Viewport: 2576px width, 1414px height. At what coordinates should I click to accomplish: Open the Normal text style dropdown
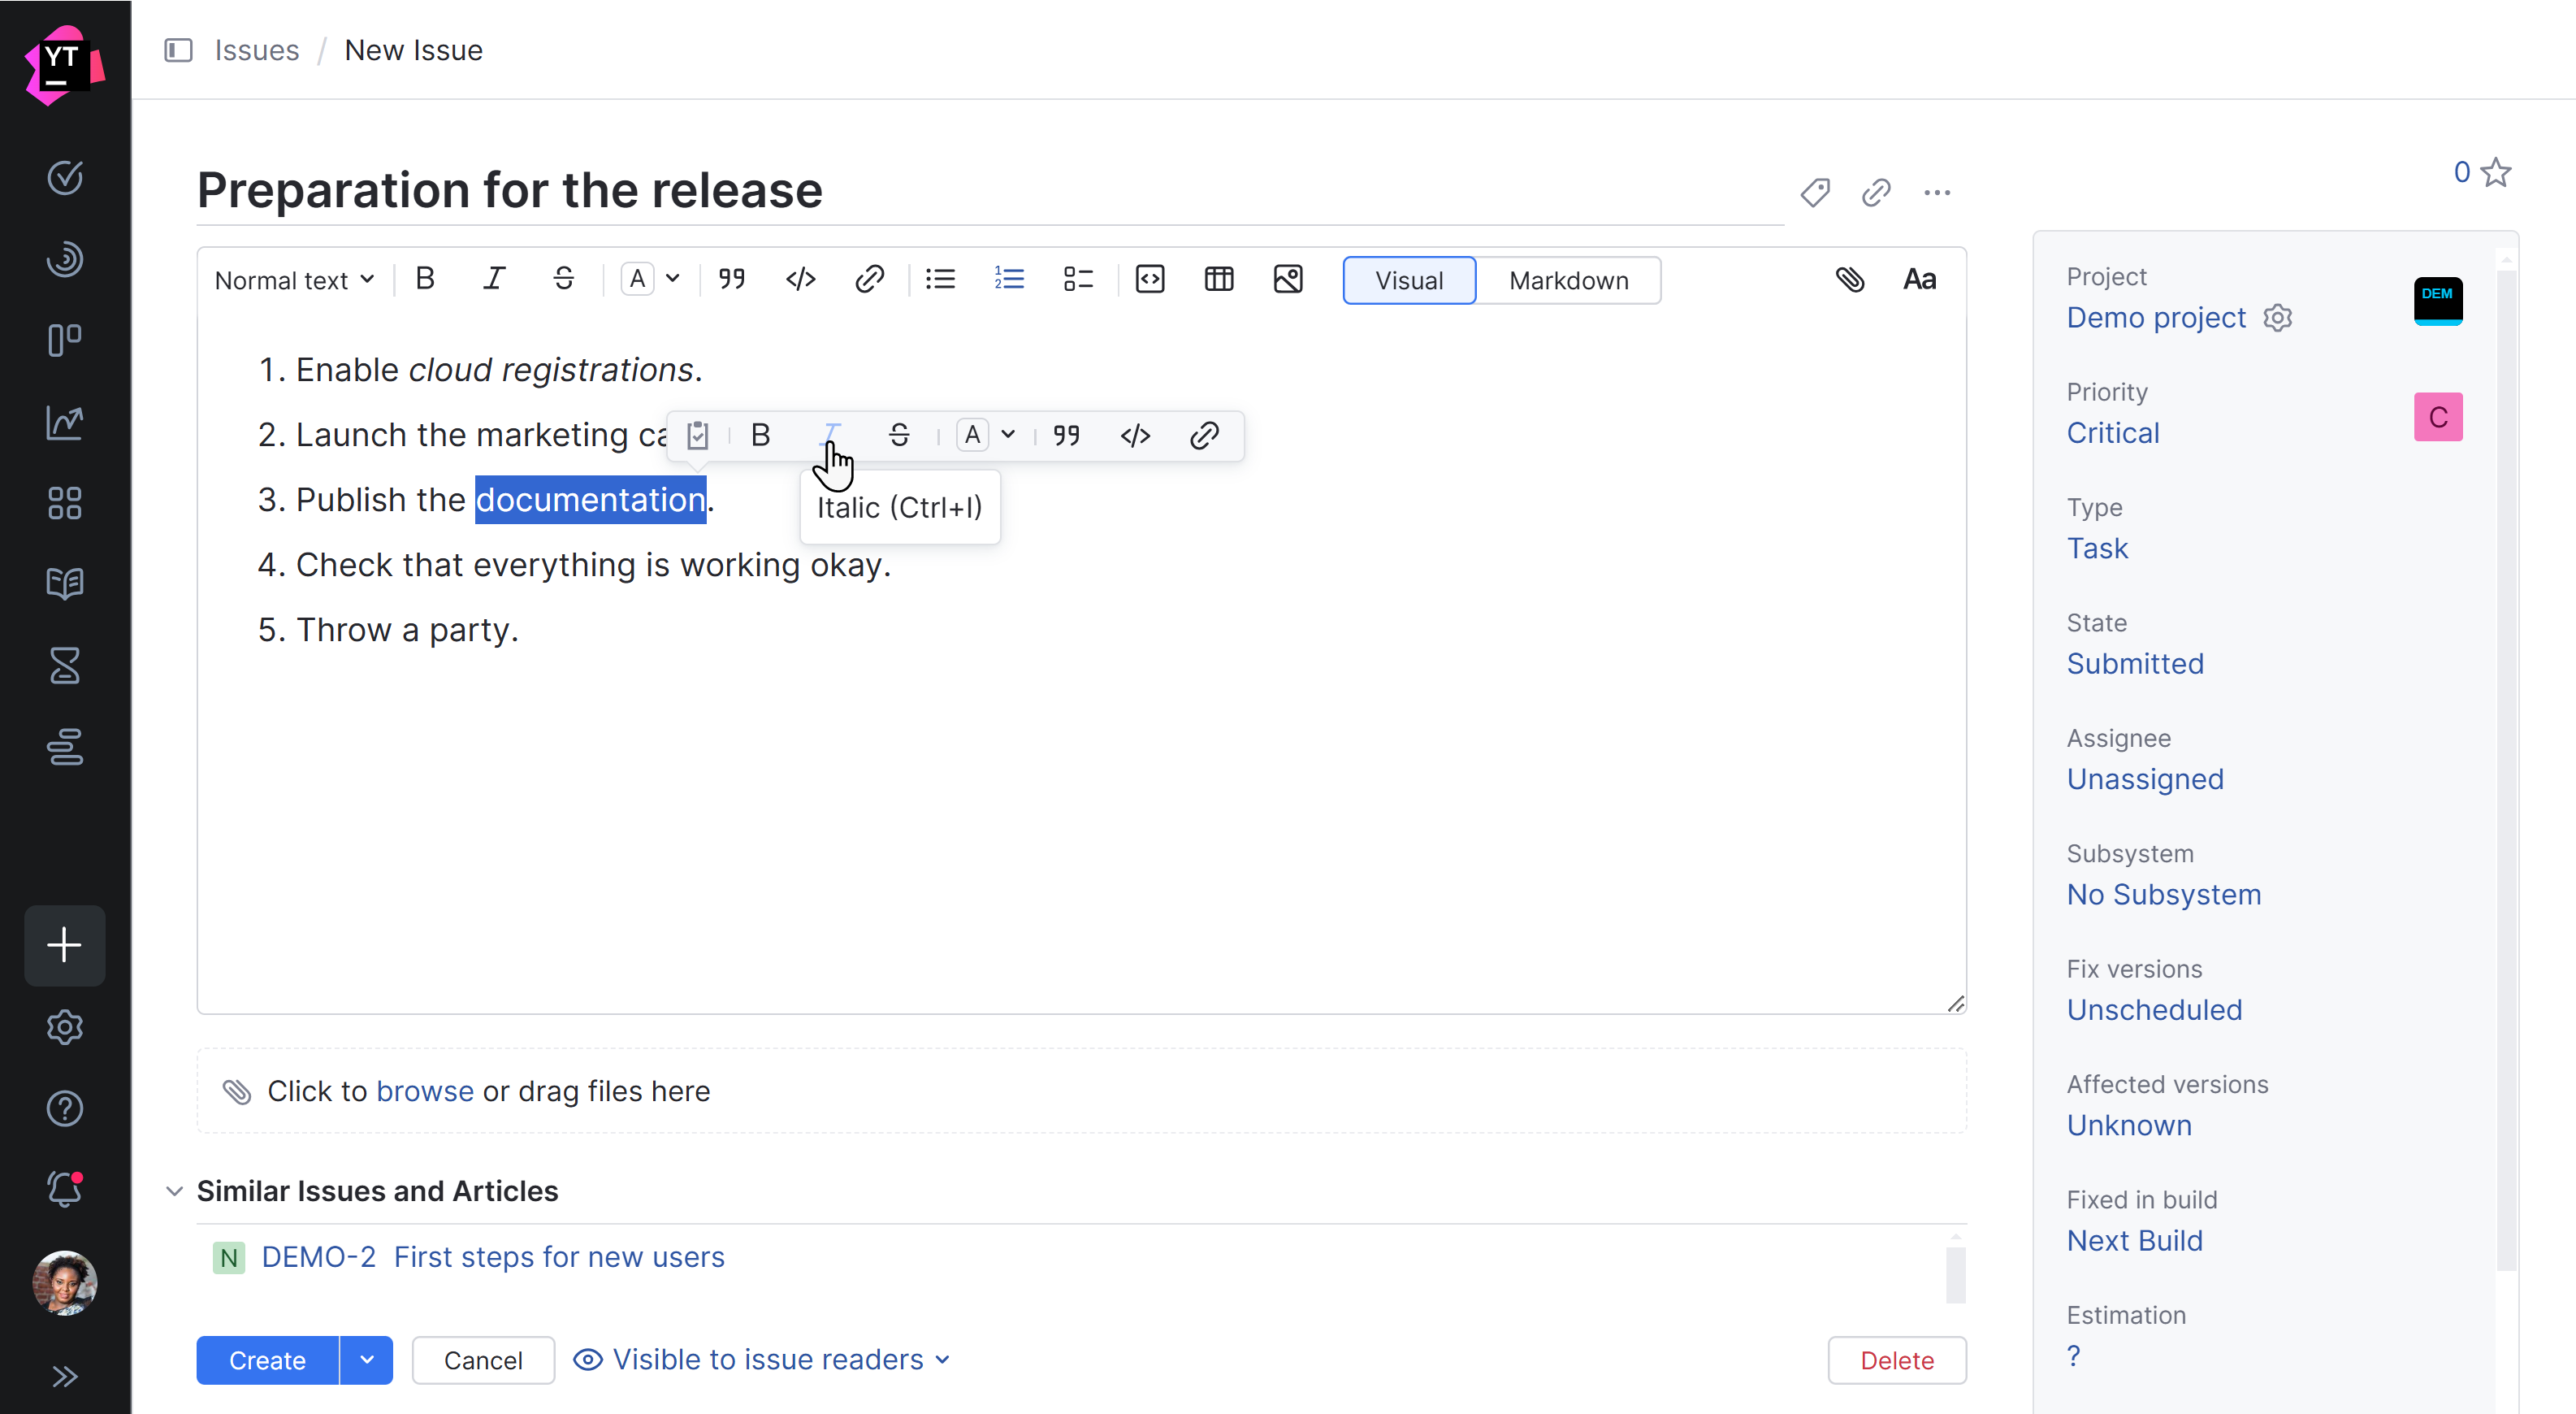pyautogui.click(x=293, y=279)
